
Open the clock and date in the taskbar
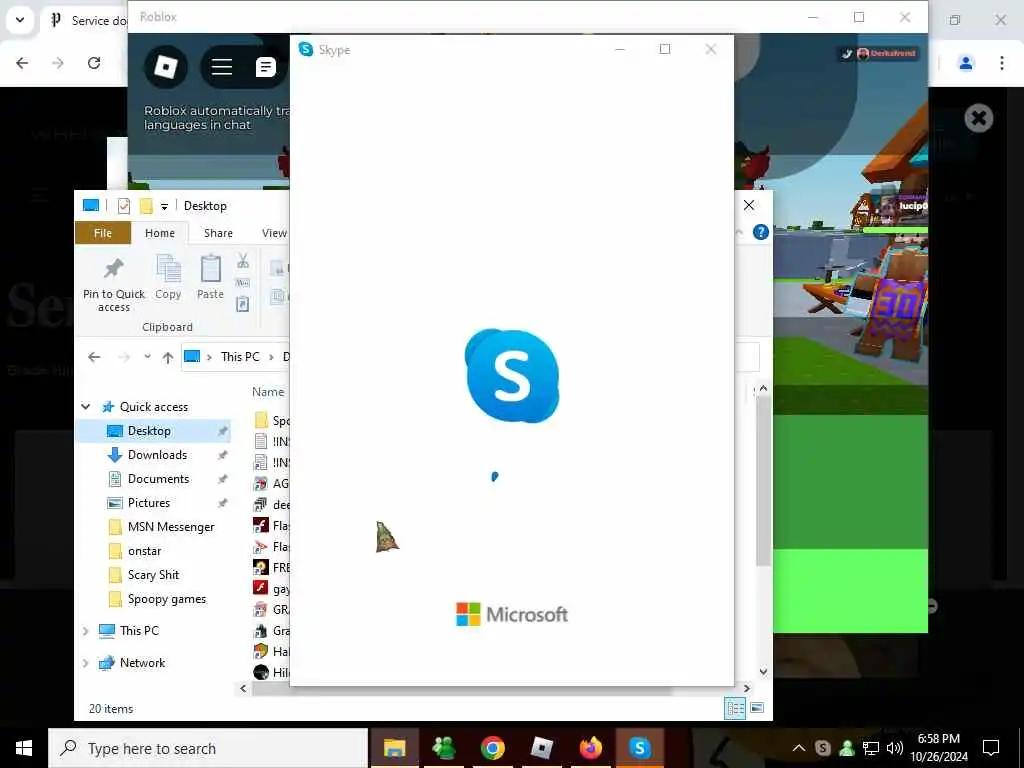939,748
